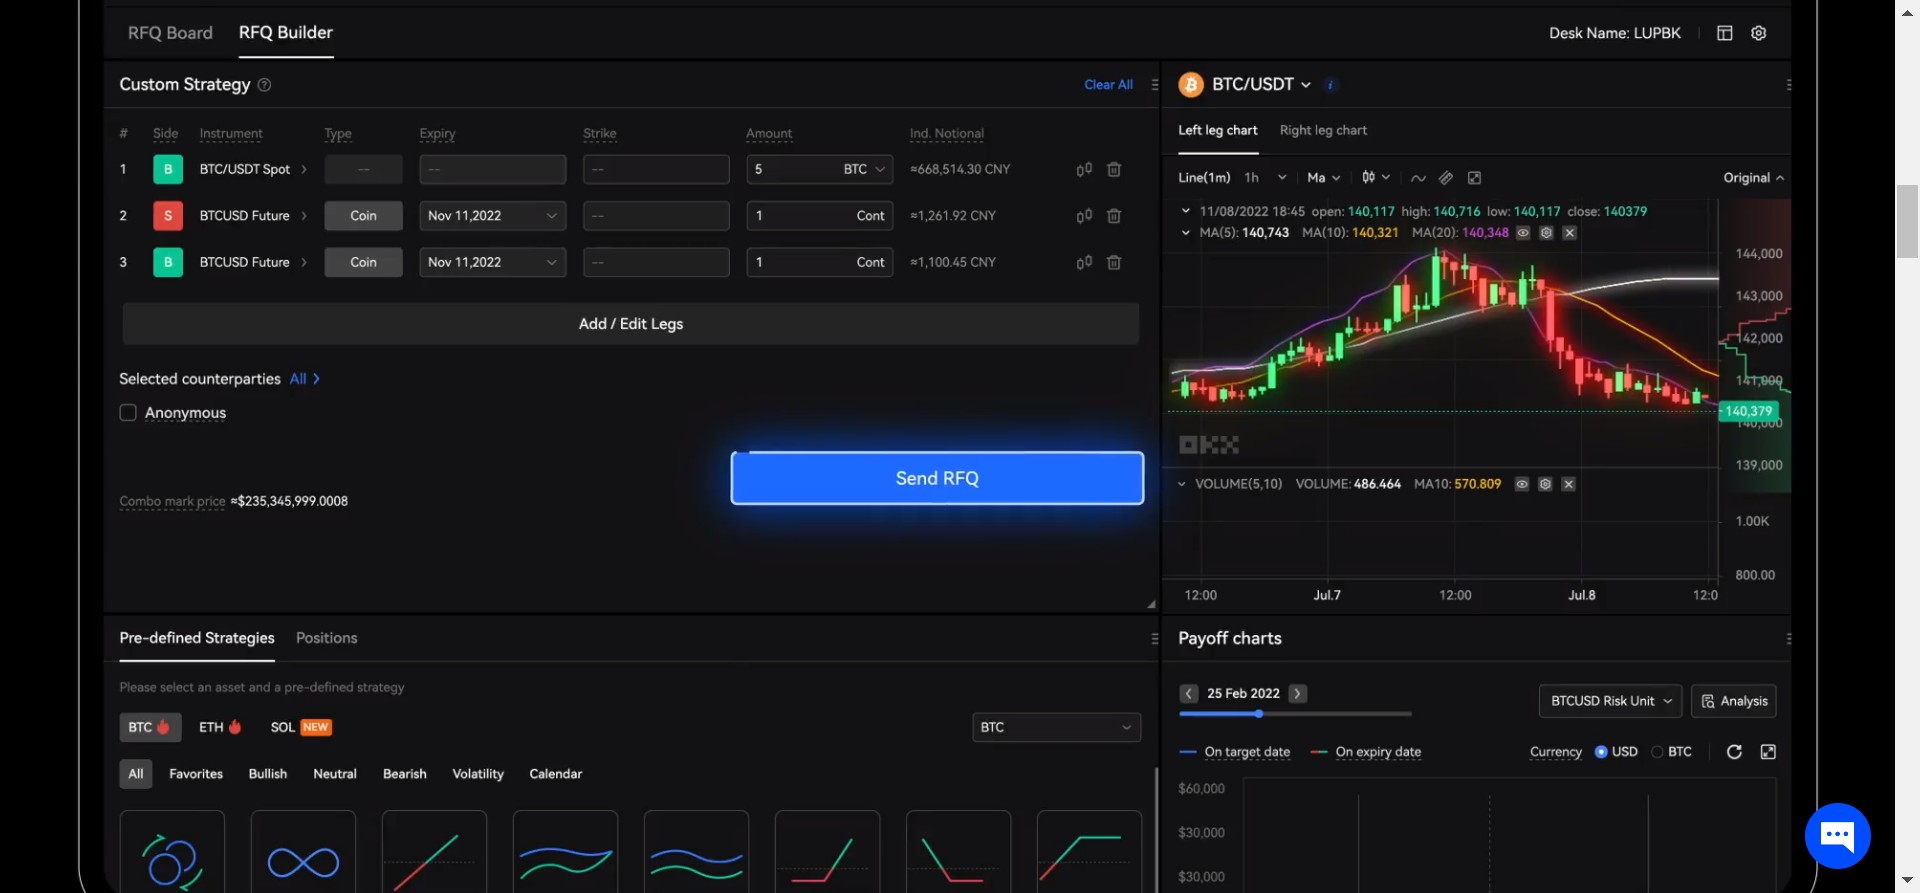Viewport: 1920px width, 893px height.
Task: Switch to the RFQ Board tab
Action: click(170, 33)
